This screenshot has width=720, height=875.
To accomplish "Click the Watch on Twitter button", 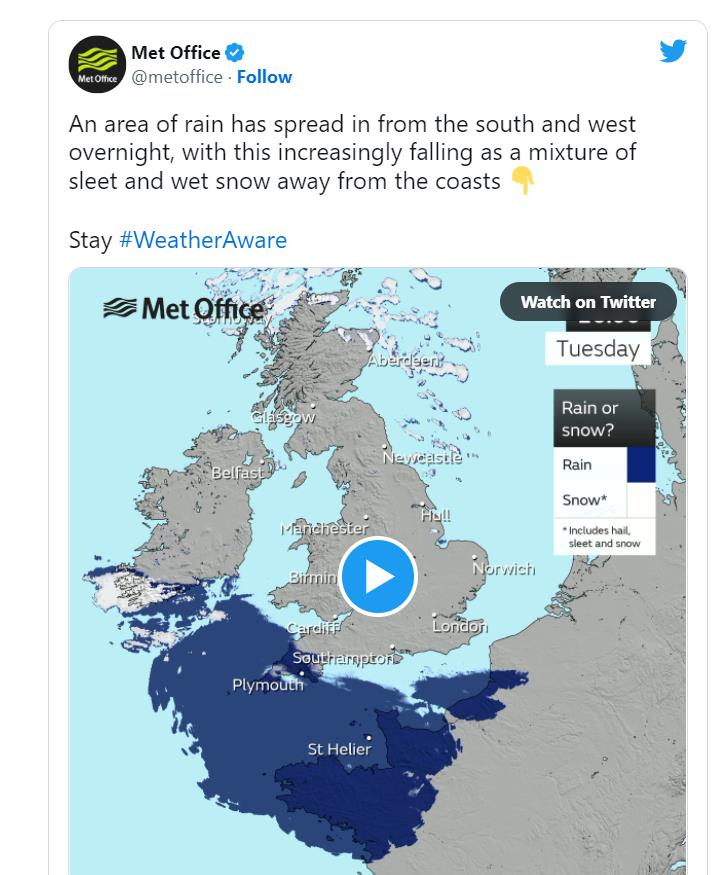I will click(588, 302).
